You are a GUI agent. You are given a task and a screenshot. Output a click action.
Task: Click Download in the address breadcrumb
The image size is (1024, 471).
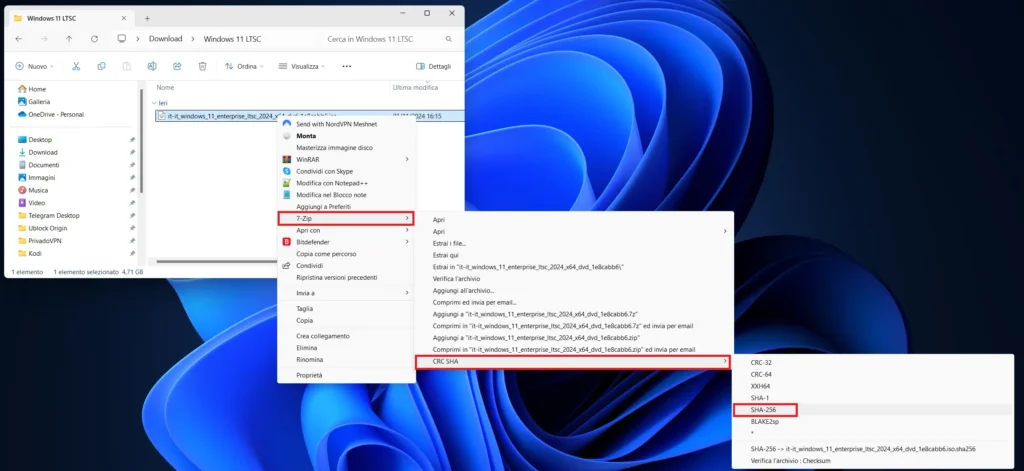[165, 39]
